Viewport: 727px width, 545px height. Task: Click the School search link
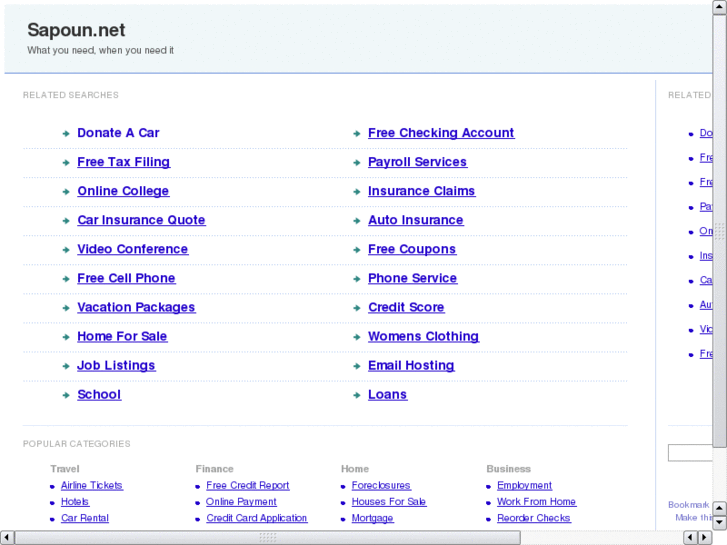point(99,395)
